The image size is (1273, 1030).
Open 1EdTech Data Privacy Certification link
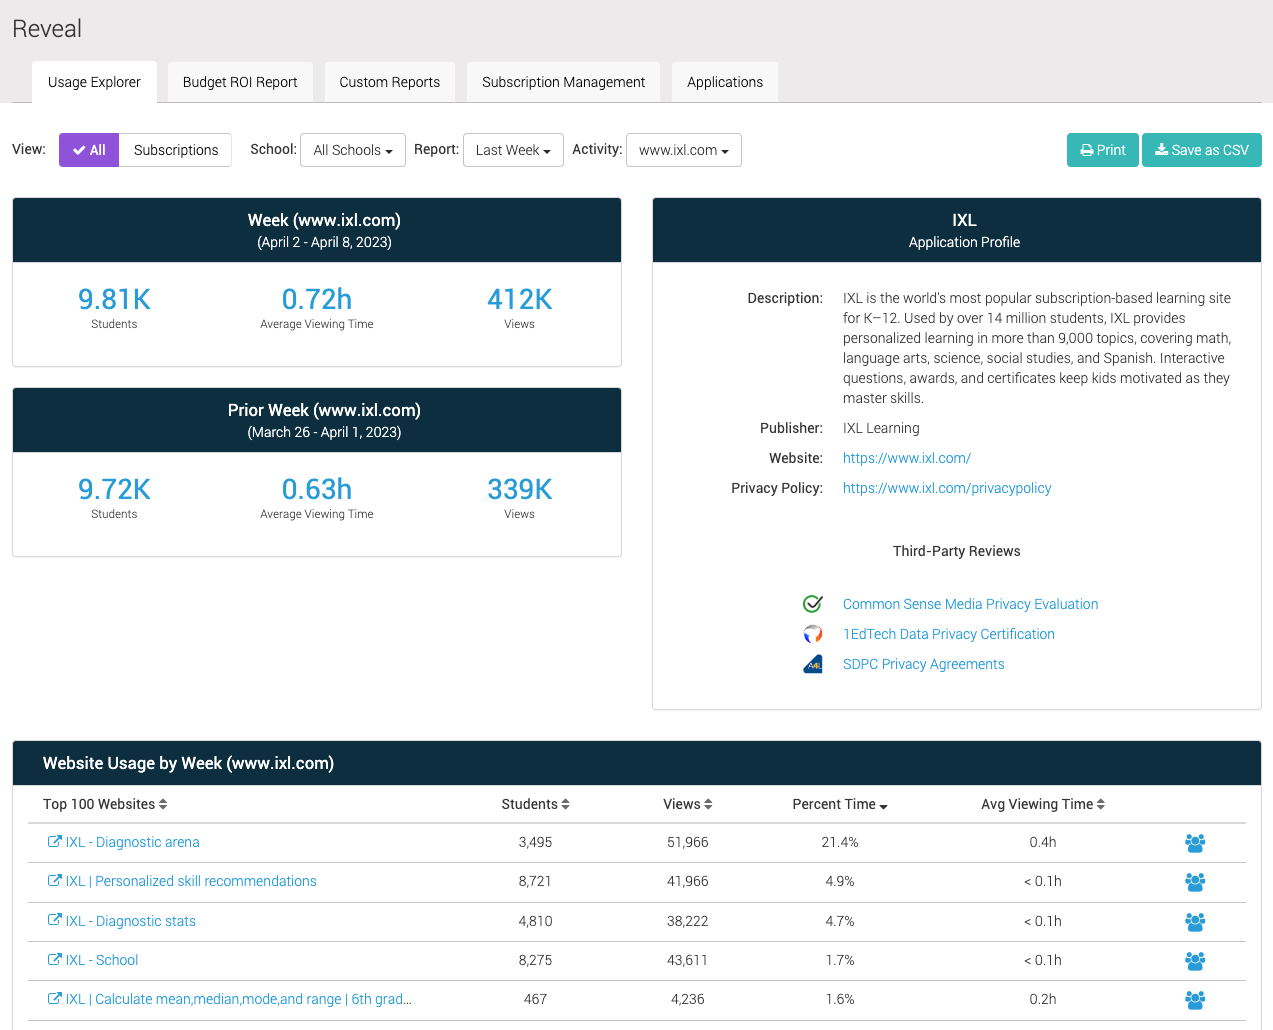click(949, 634)
